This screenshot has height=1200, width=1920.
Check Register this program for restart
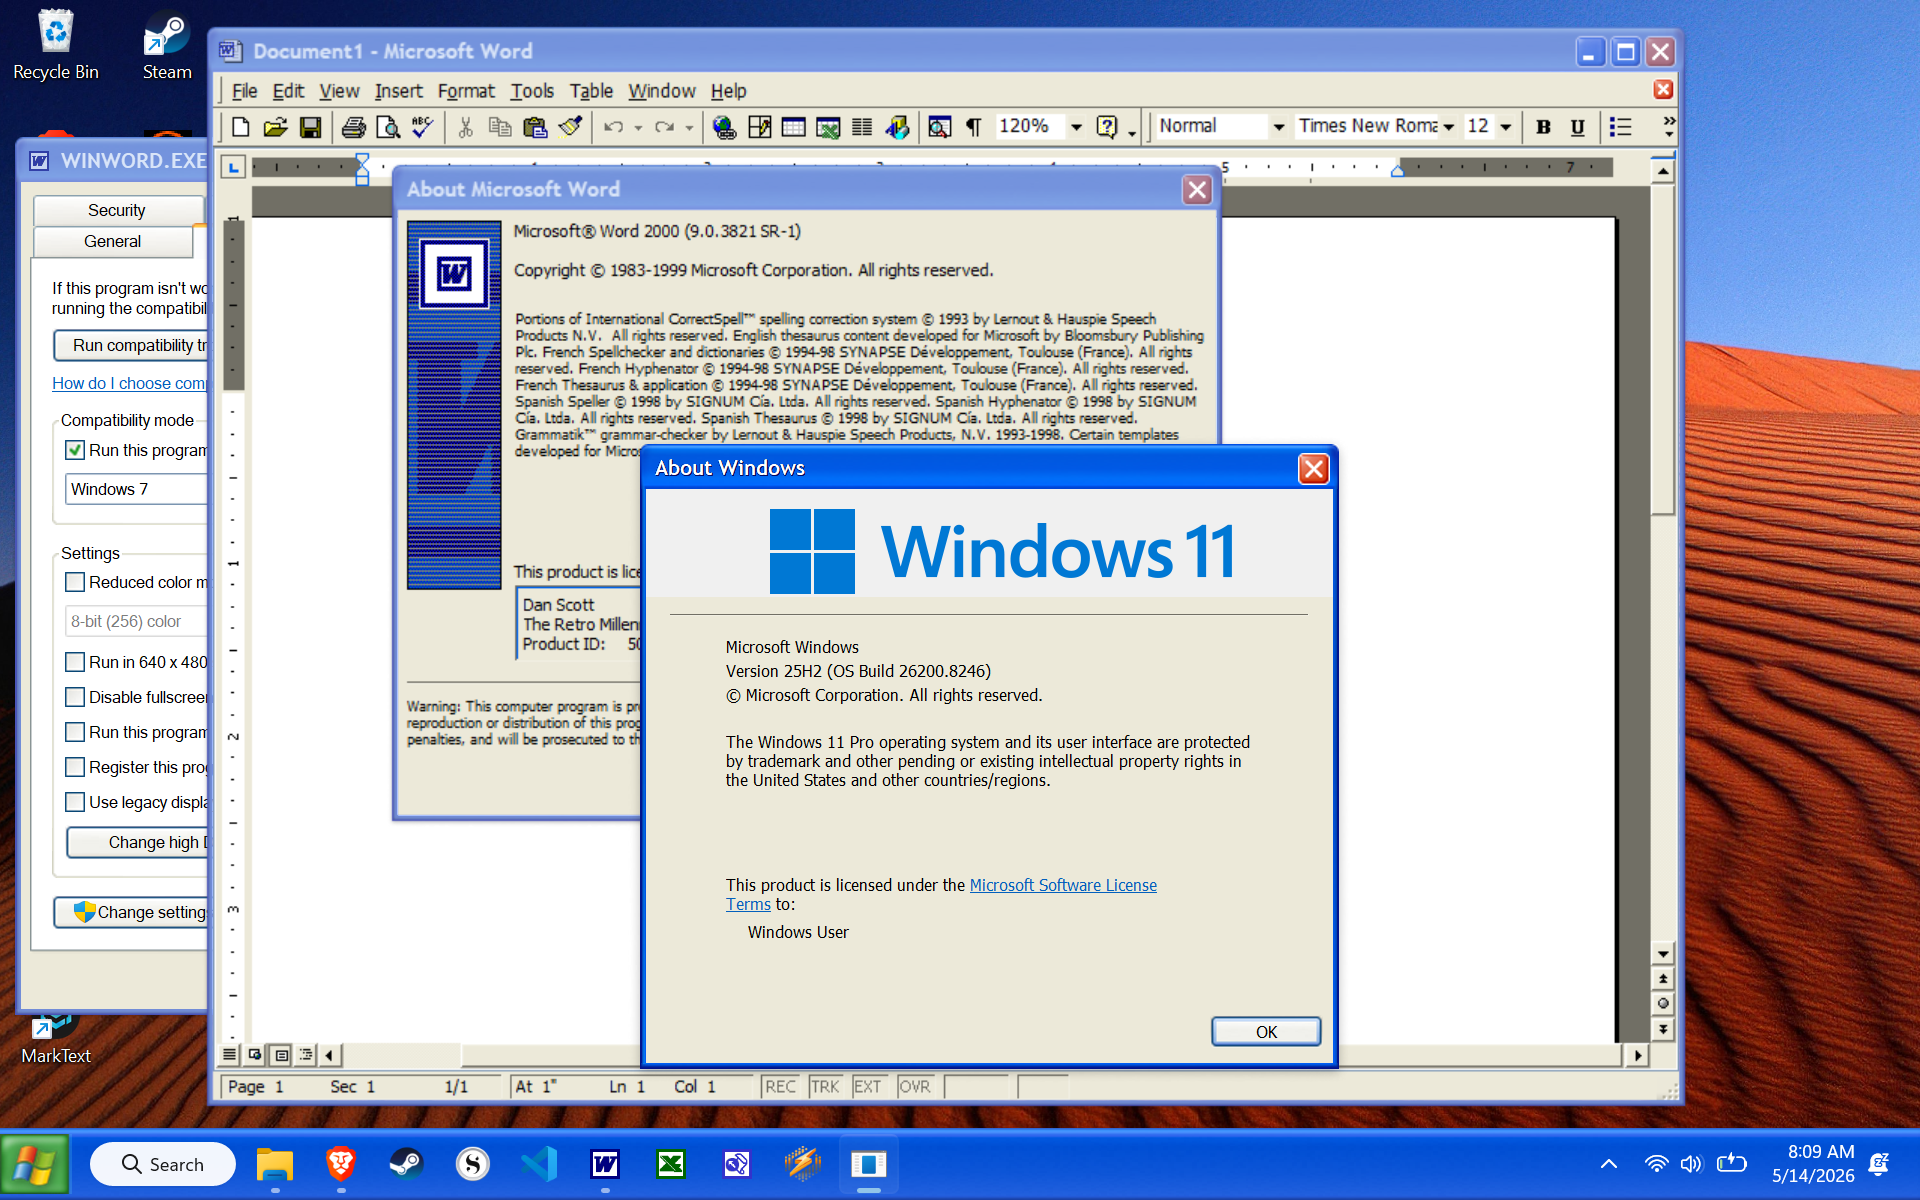(x=75, y=767)
